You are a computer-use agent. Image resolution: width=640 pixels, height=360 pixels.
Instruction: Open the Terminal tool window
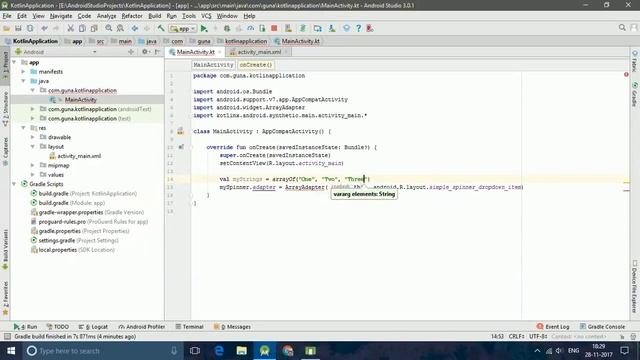189,327
